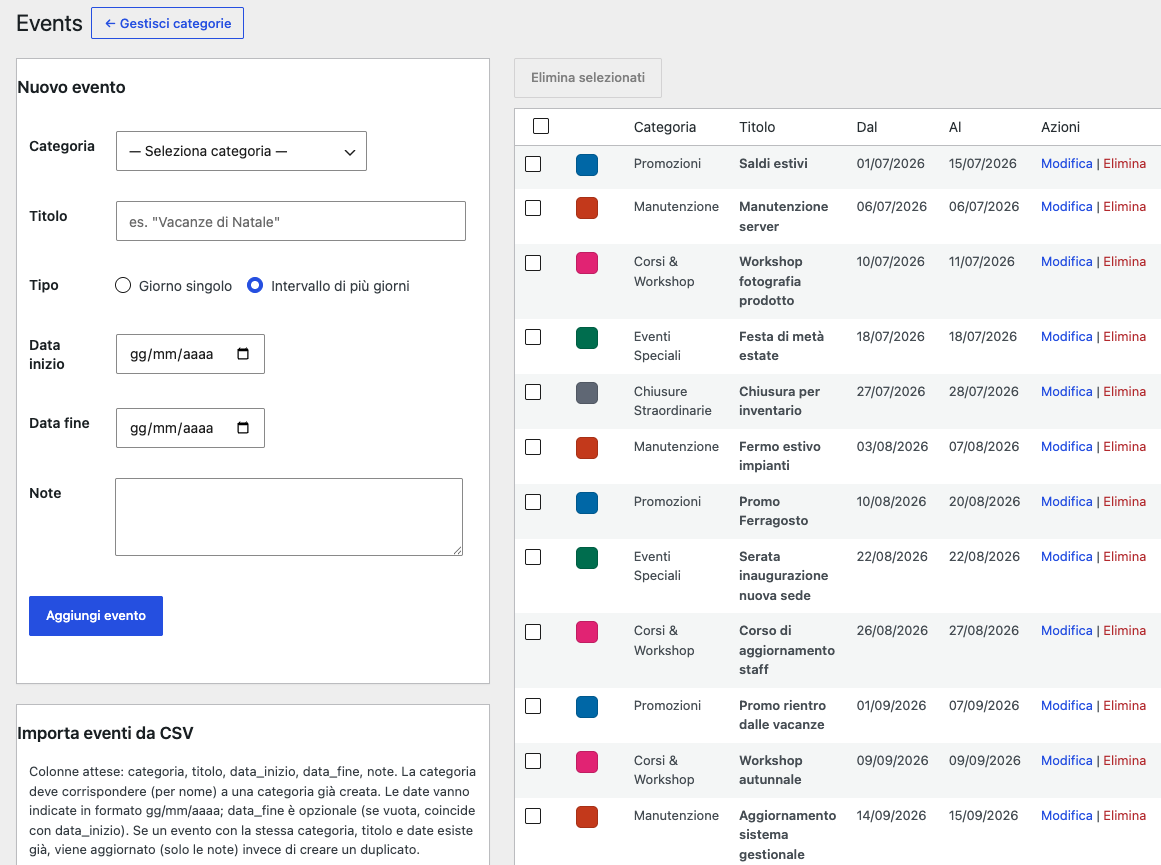Click the Dal column header
Screen dimensions: 1161x865
(866, 127)
